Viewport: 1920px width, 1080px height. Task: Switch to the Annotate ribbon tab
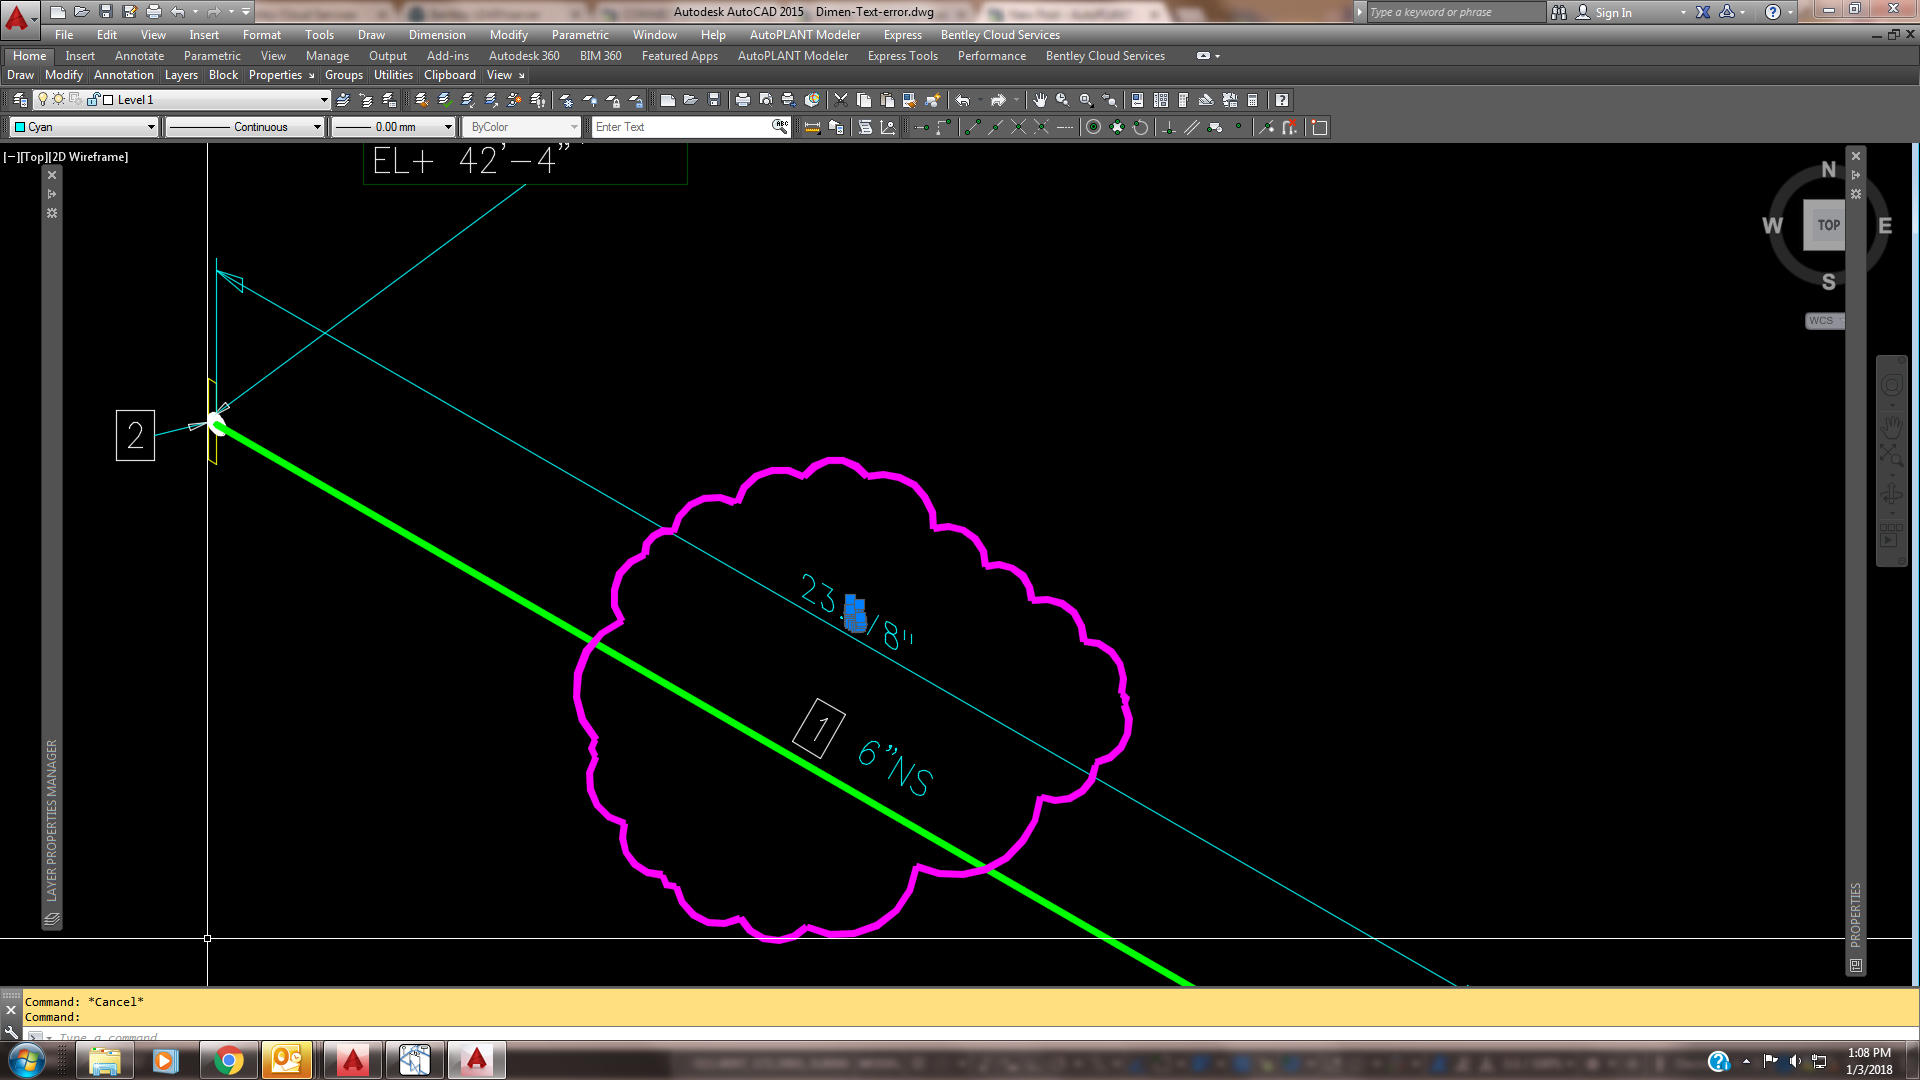(x=139, y=56)
